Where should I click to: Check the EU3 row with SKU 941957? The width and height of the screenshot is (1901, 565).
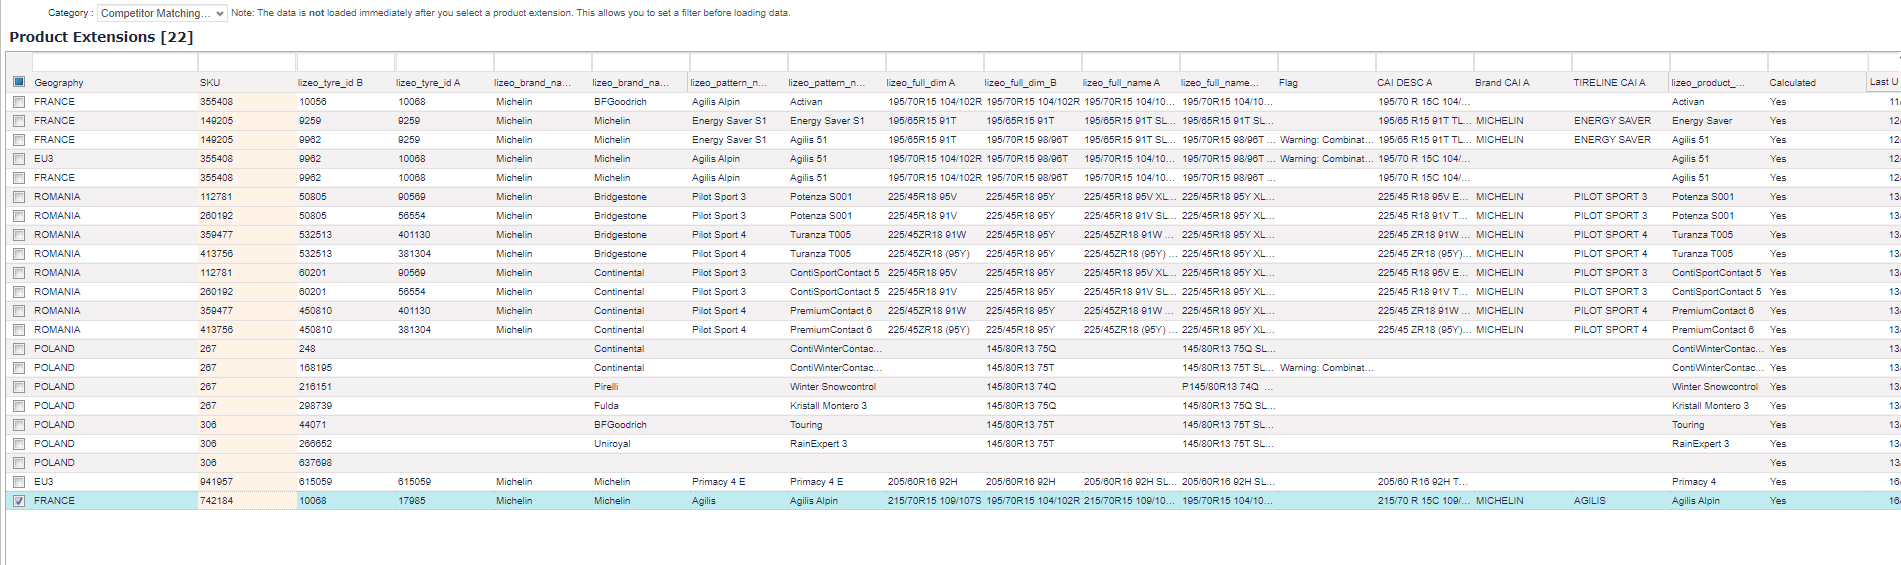[19, 482]
